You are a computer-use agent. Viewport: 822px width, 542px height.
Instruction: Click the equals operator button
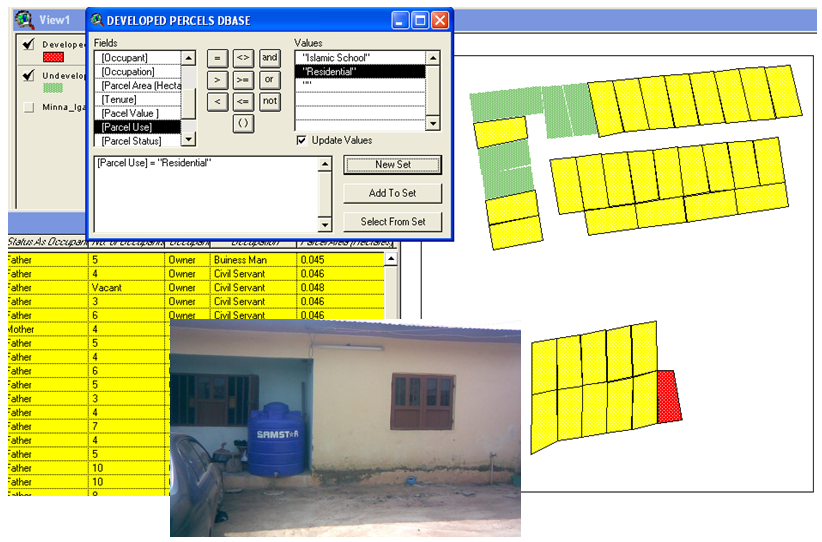[217, 58]
